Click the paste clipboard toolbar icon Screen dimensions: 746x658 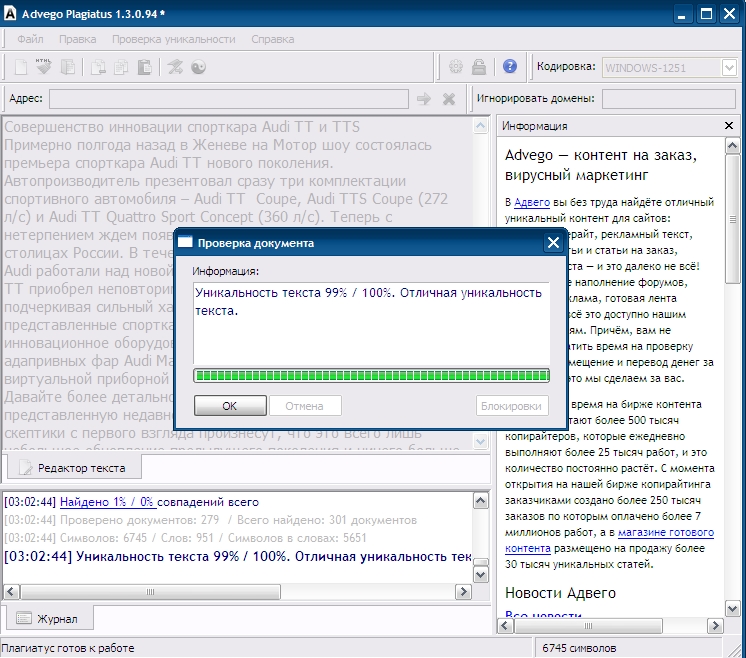[x=144, y=68]
